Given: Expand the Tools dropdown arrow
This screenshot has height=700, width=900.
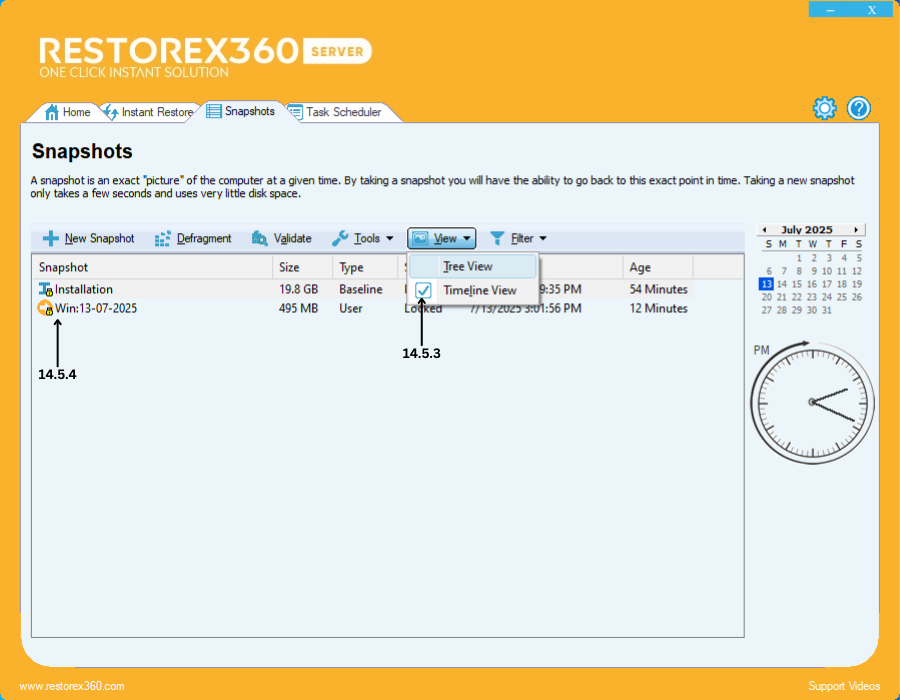Looking at the screenshot, I should (390, 238).
